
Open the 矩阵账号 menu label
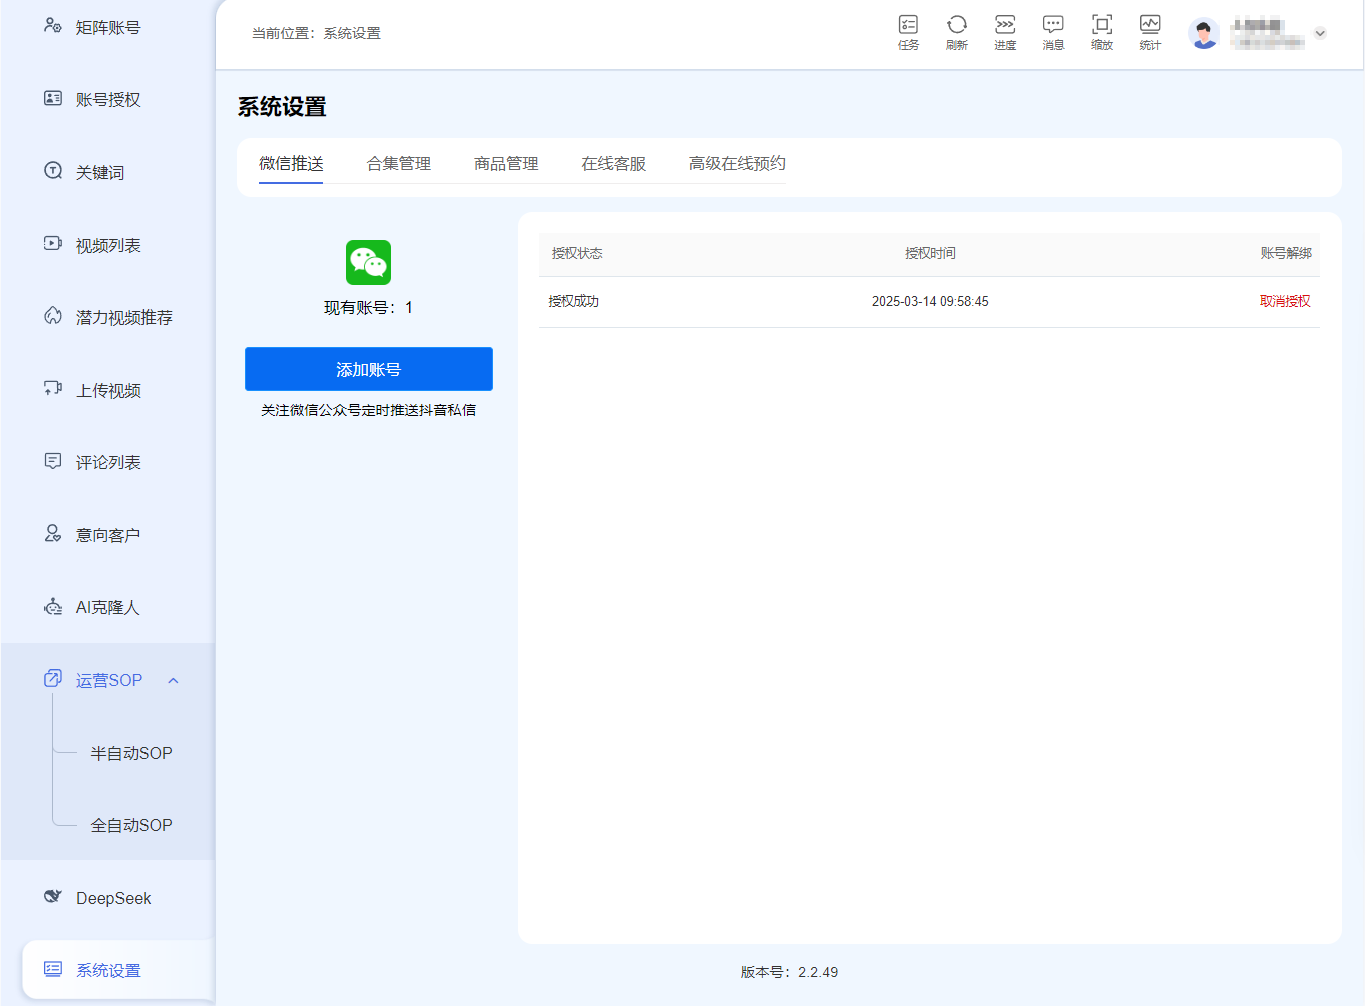pyautogui.click(x=108, y=27)
